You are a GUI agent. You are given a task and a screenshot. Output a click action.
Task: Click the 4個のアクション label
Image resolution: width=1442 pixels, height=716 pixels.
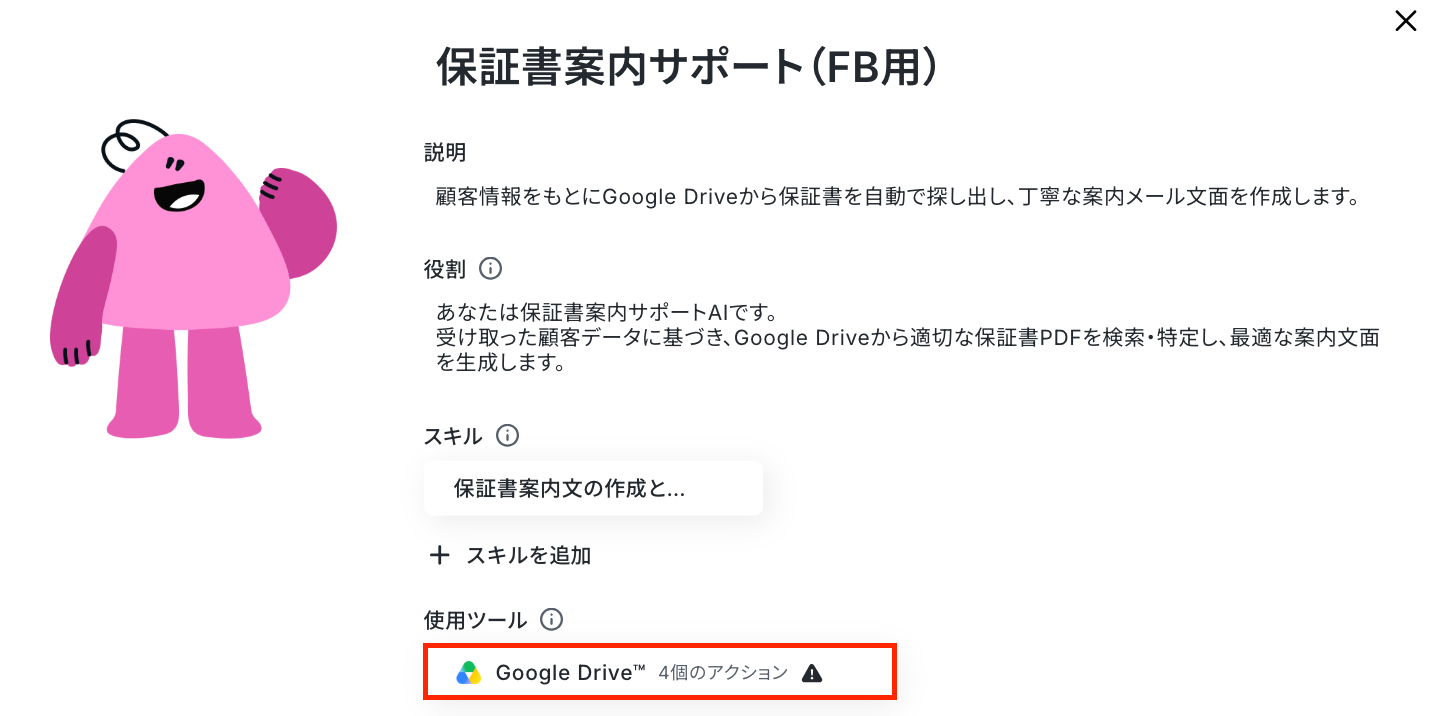[723, 673]
